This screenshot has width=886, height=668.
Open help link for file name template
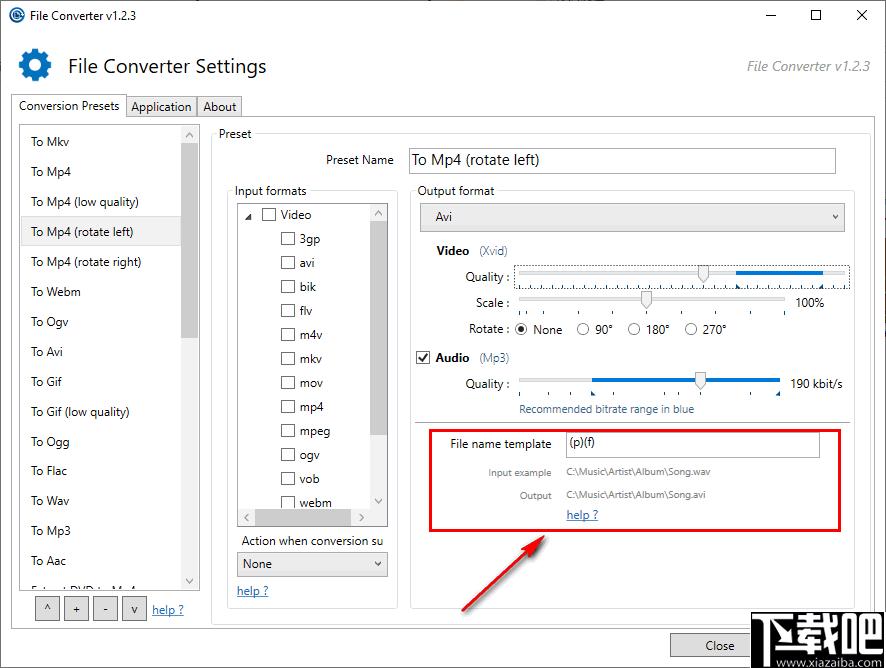click(582, 515)
